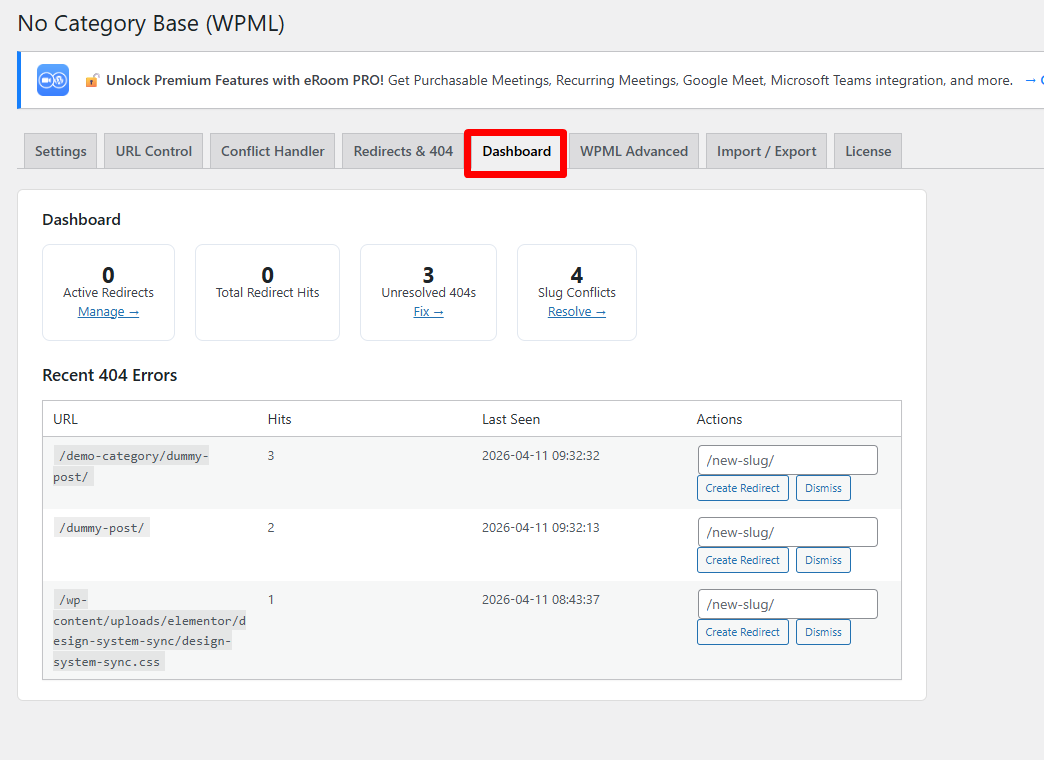Create Redirect for /demo-category/dummy-post/
This screenshot has width=1044, height=760.
[742, 488]
